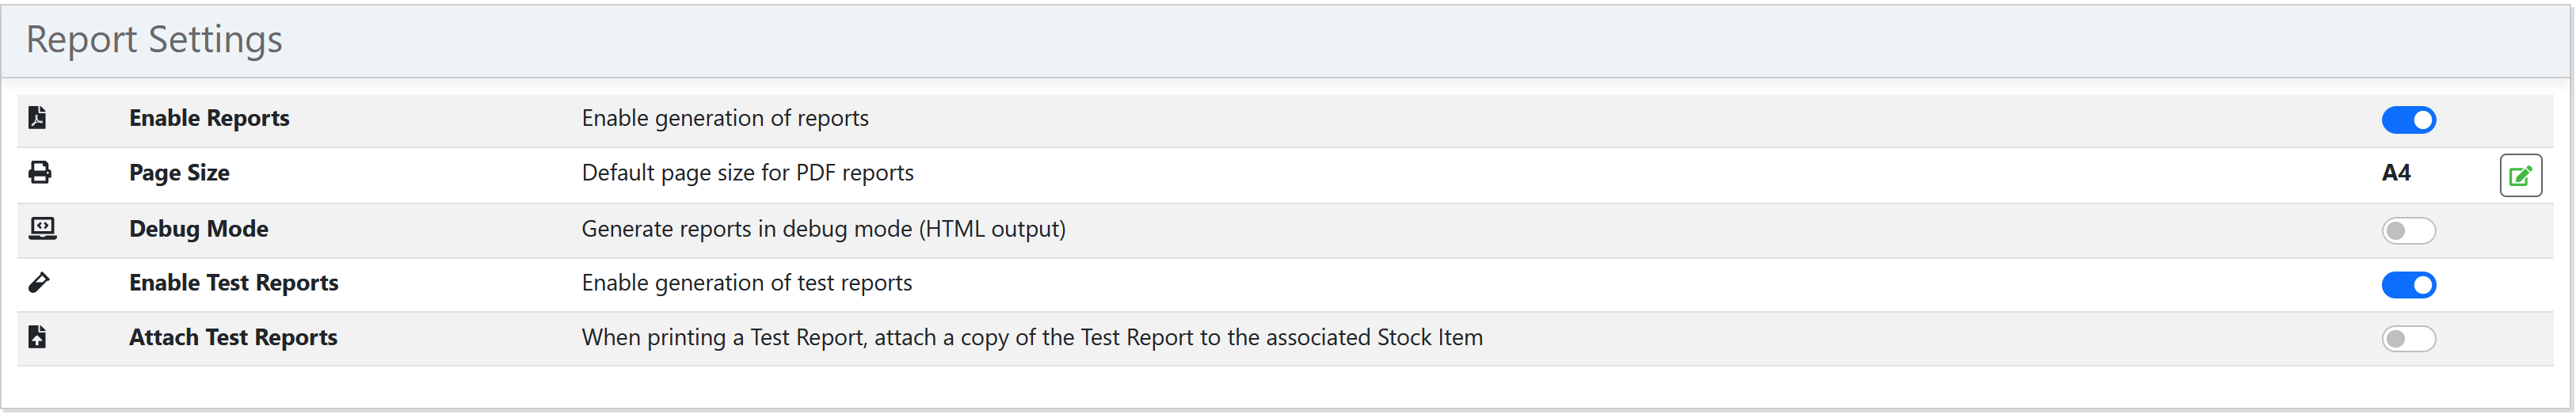Click the Debug Mode setting label

[x=198, y=229]
